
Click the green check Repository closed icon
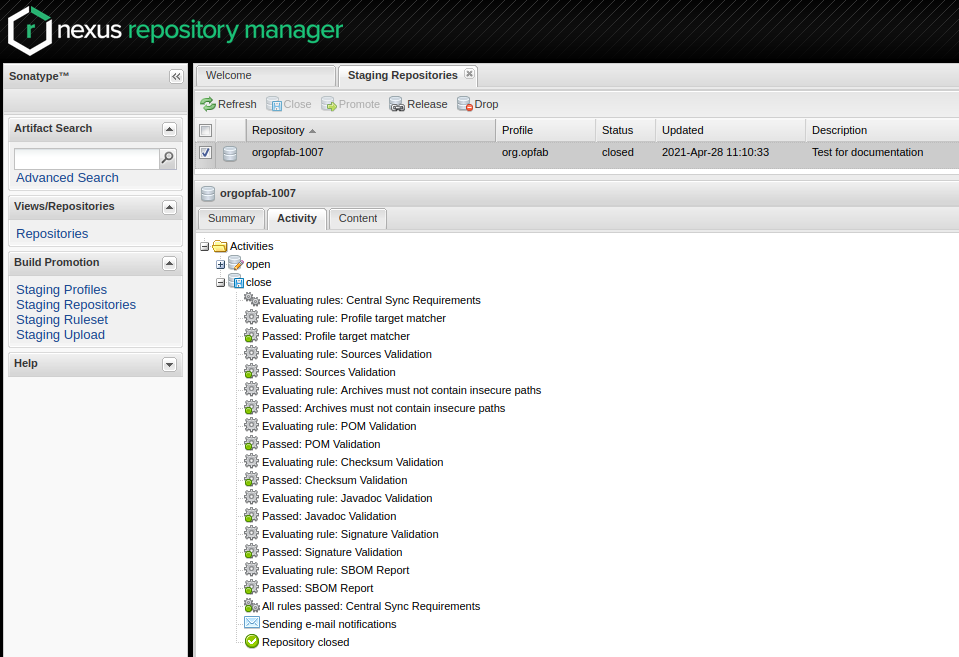point(251,641)
